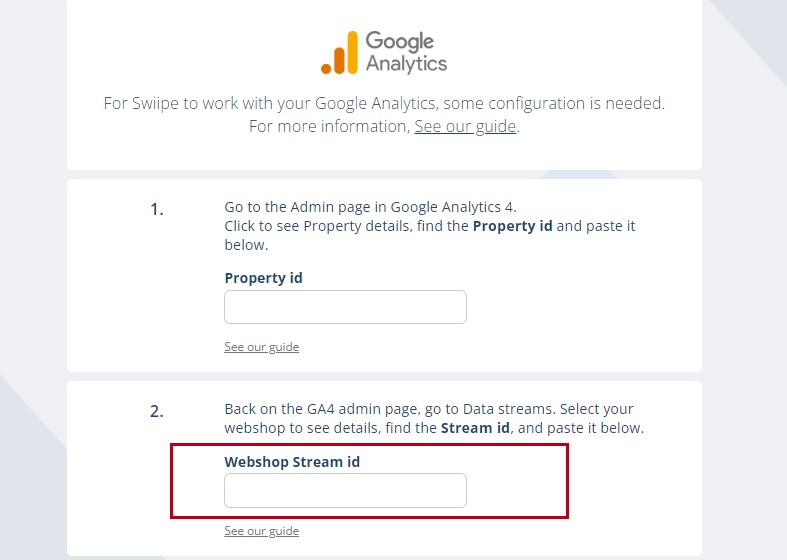Click the "Go to the Admin page" instruction line
The width and height of the screenshot is (787, 560).
pos(370,207)
